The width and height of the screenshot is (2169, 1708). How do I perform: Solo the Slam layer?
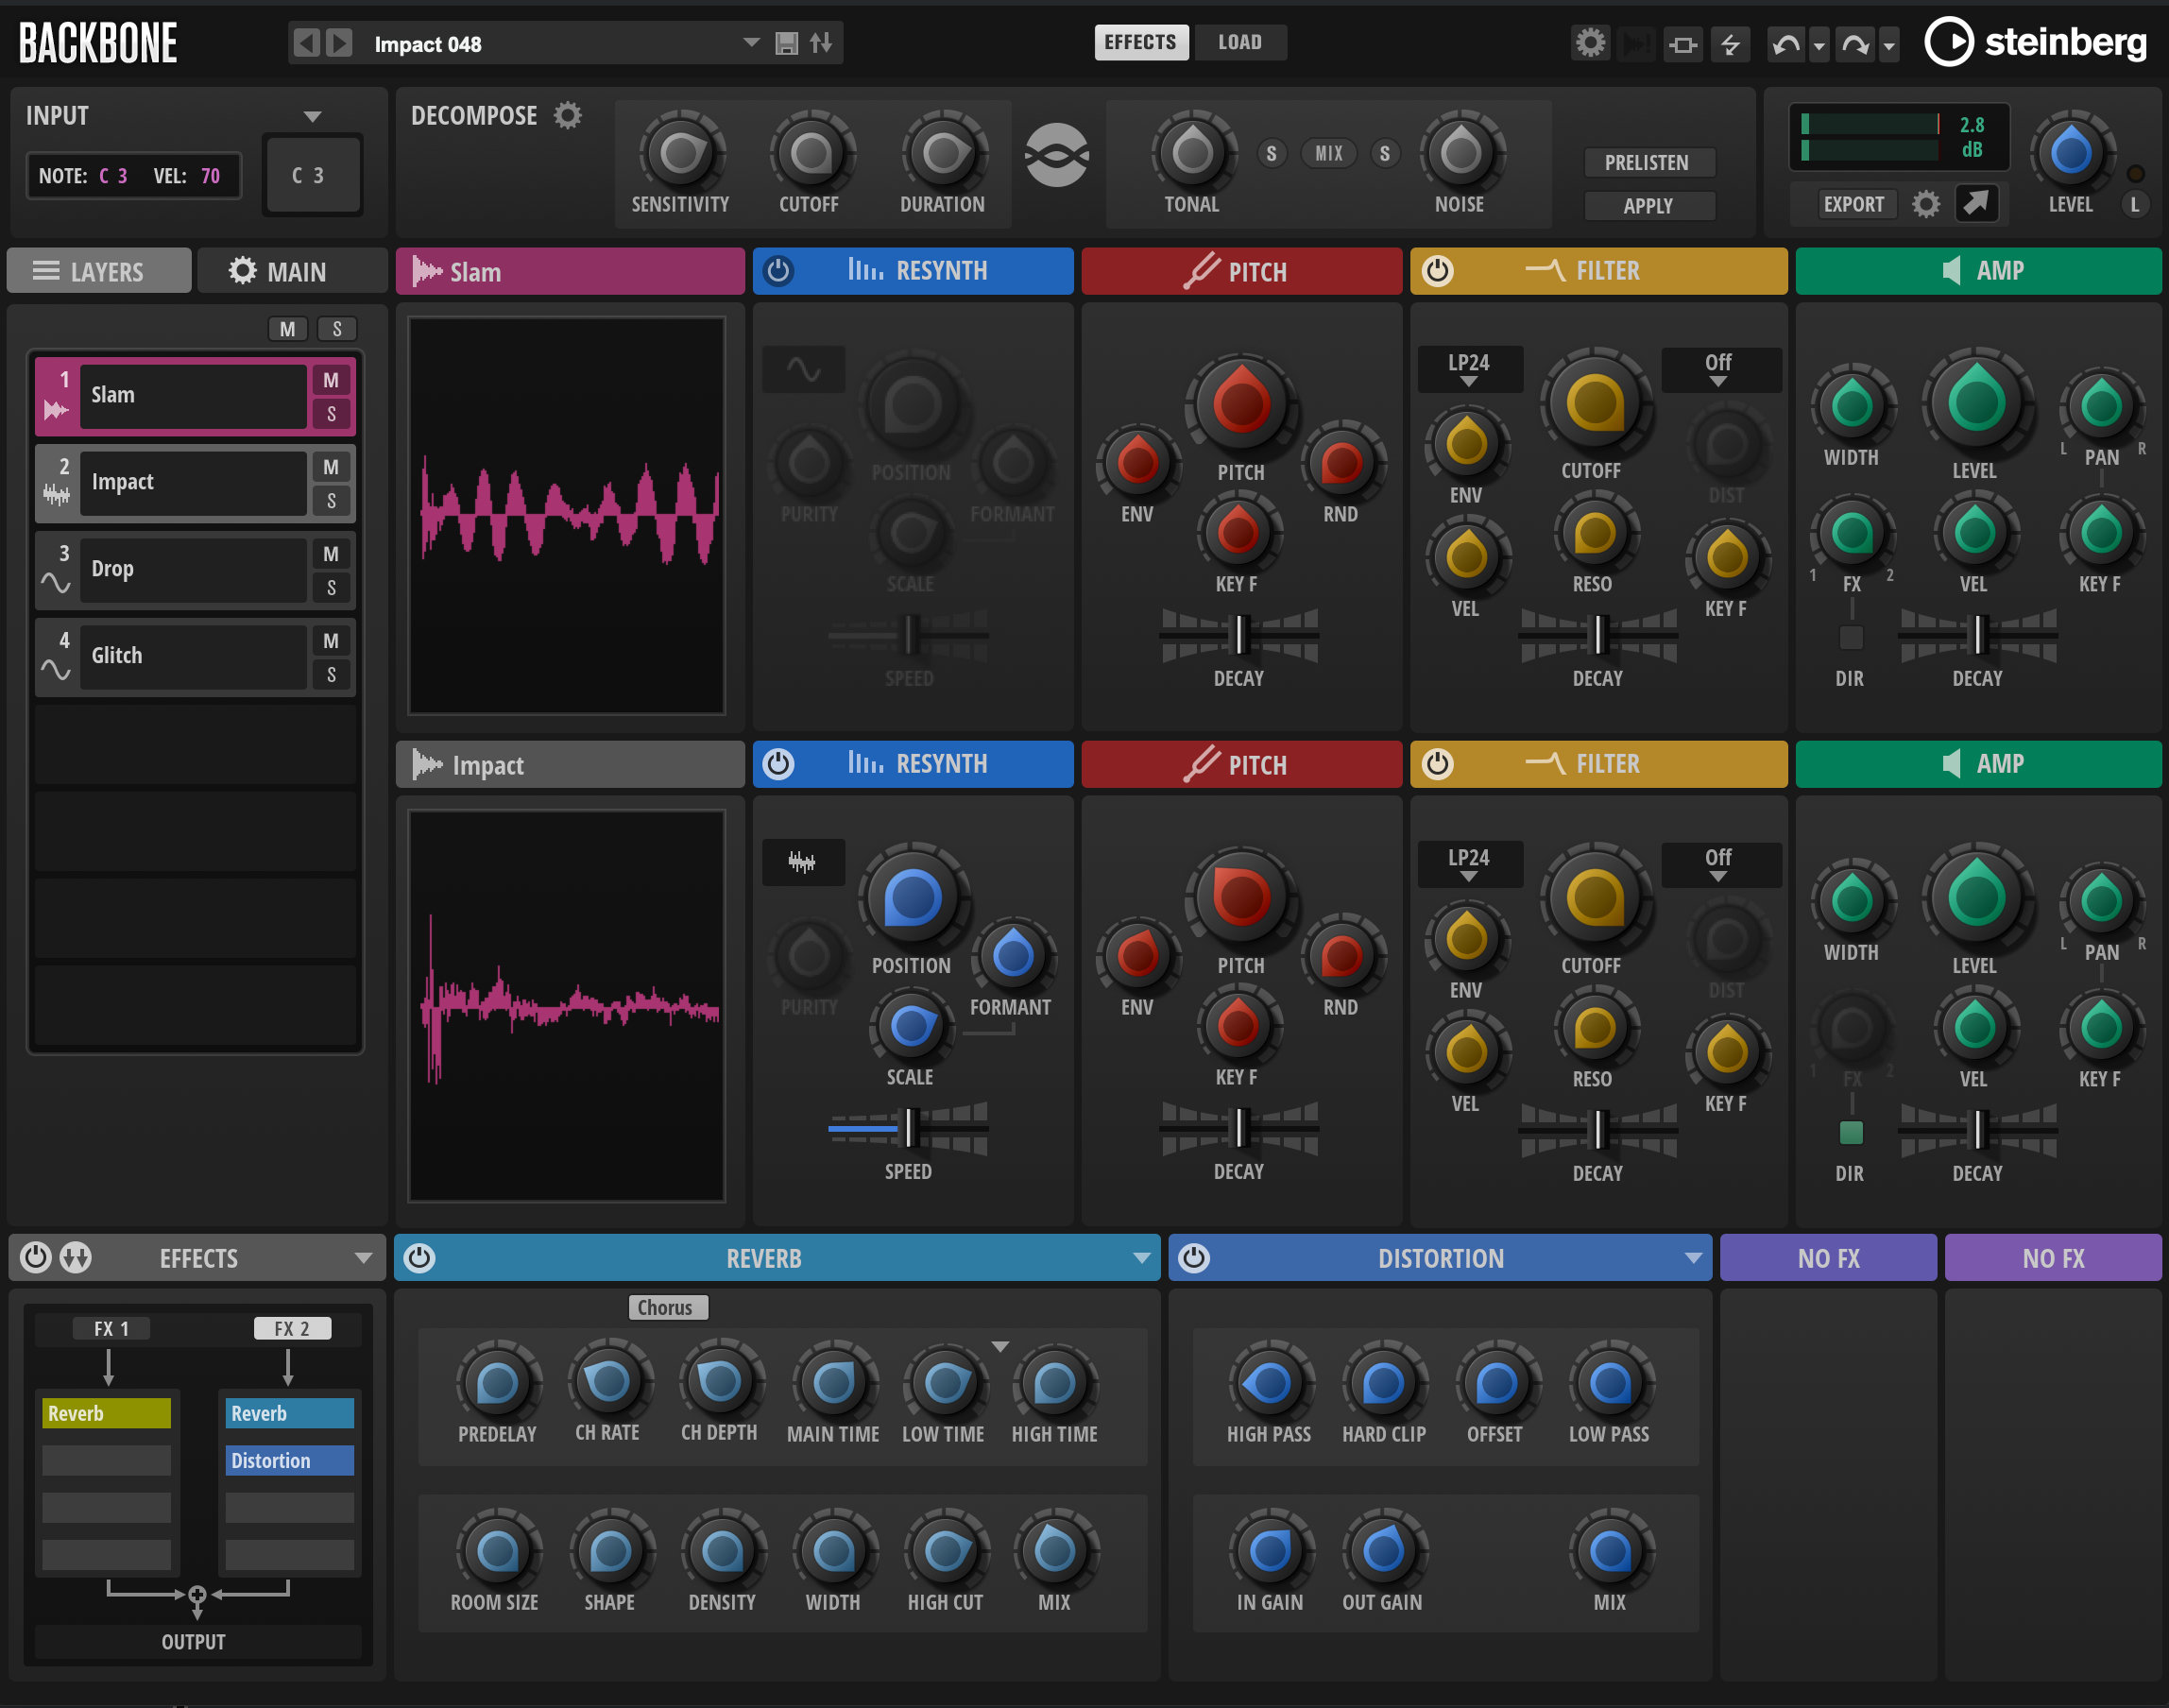click(x=331, y=414)
